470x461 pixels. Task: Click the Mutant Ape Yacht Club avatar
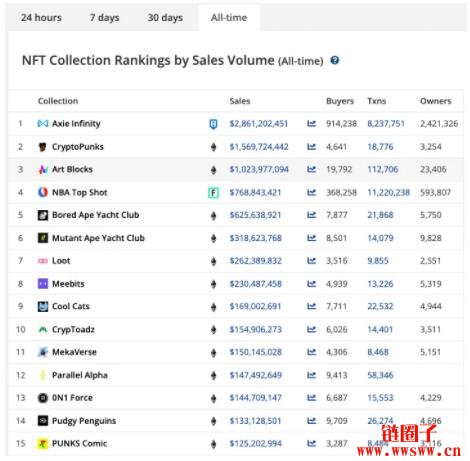coord(43,238)
